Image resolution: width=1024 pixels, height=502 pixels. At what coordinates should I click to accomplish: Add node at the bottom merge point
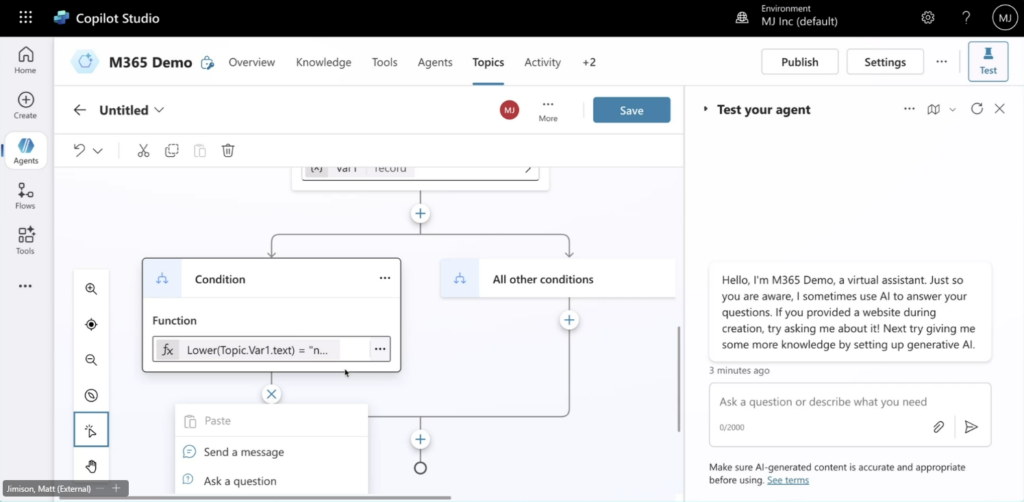click(421, 439)
